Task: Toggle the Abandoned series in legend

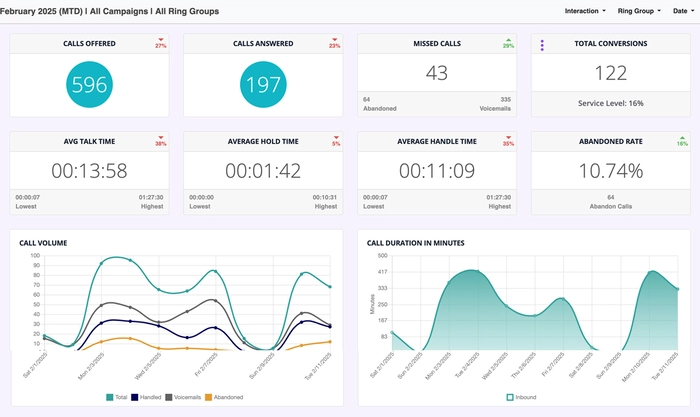Action: [224, 397]
